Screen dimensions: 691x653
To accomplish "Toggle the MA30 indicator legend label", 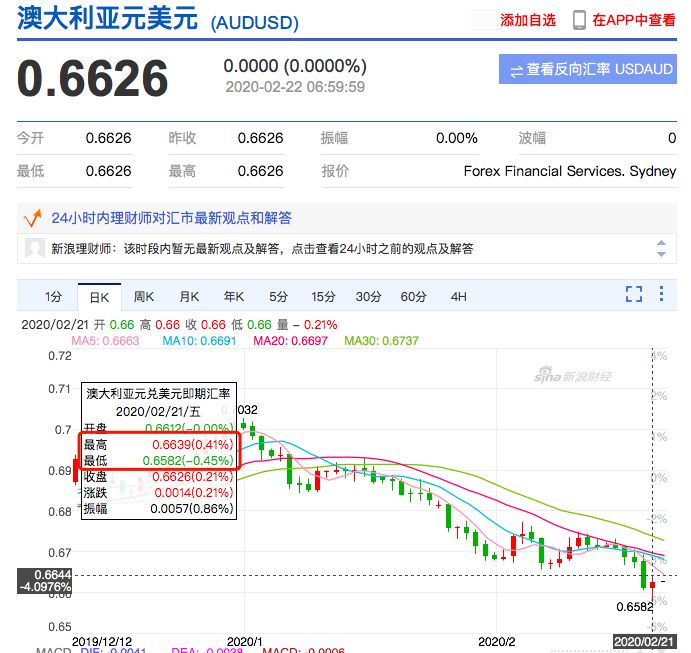I will coord(381,341).
